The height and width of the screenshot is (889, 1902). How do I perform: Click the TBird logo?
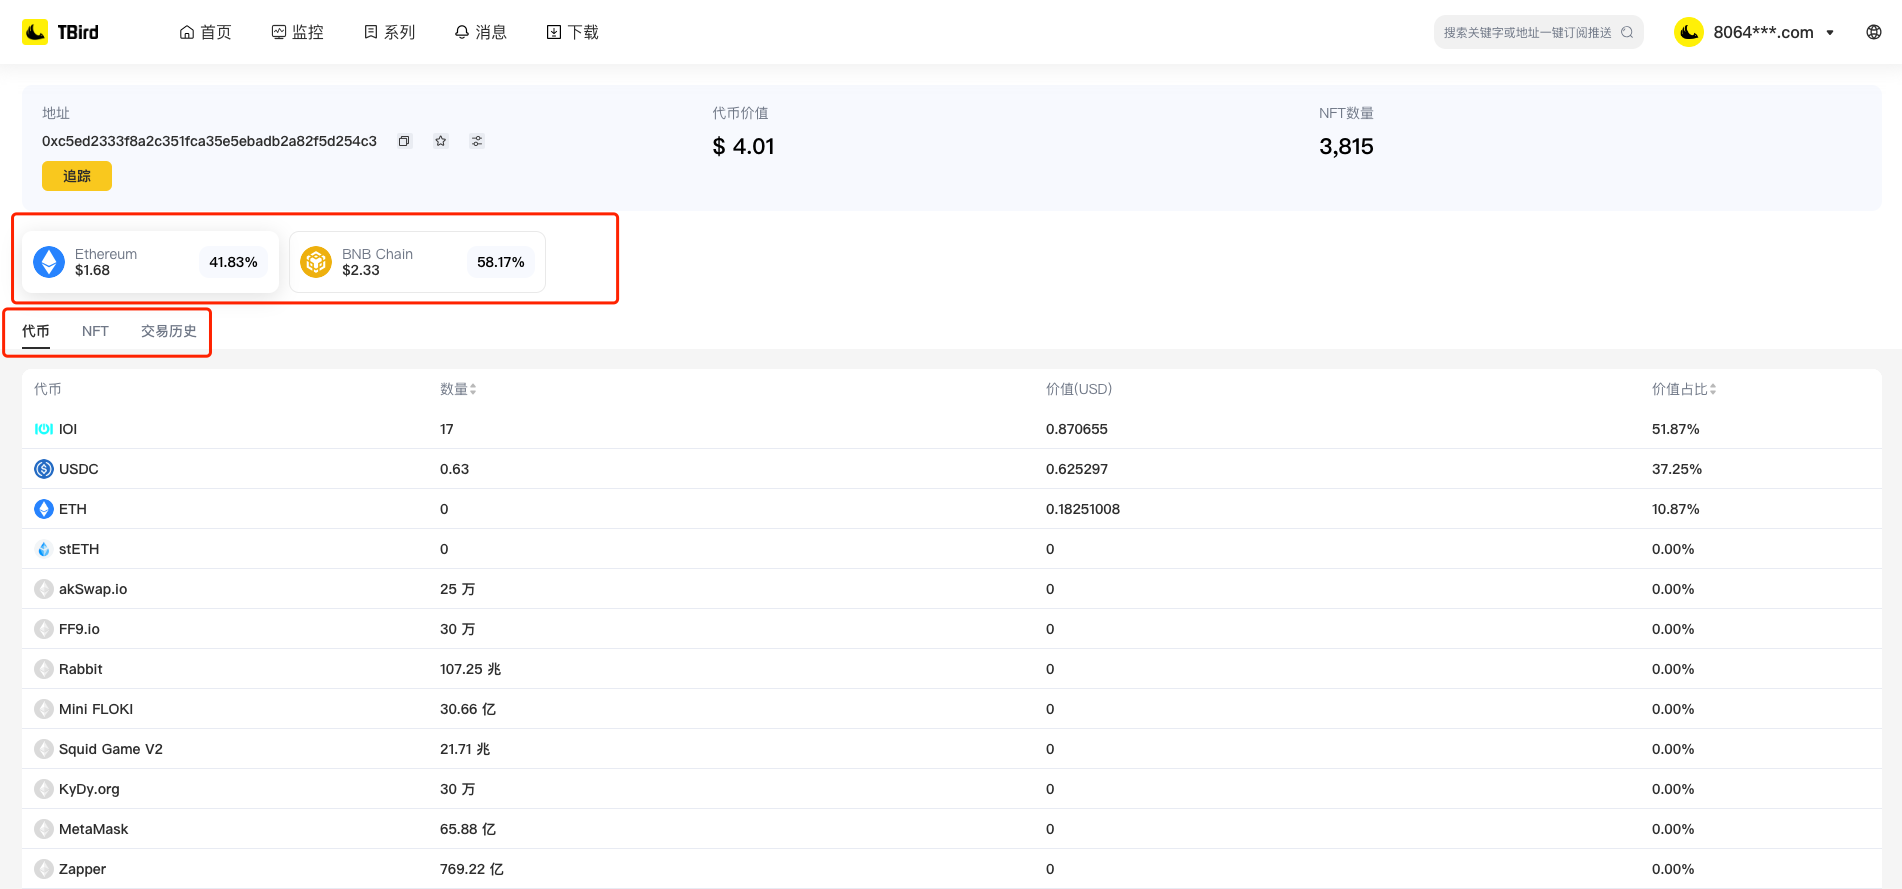pyautogui.click(x=61, y=32)
